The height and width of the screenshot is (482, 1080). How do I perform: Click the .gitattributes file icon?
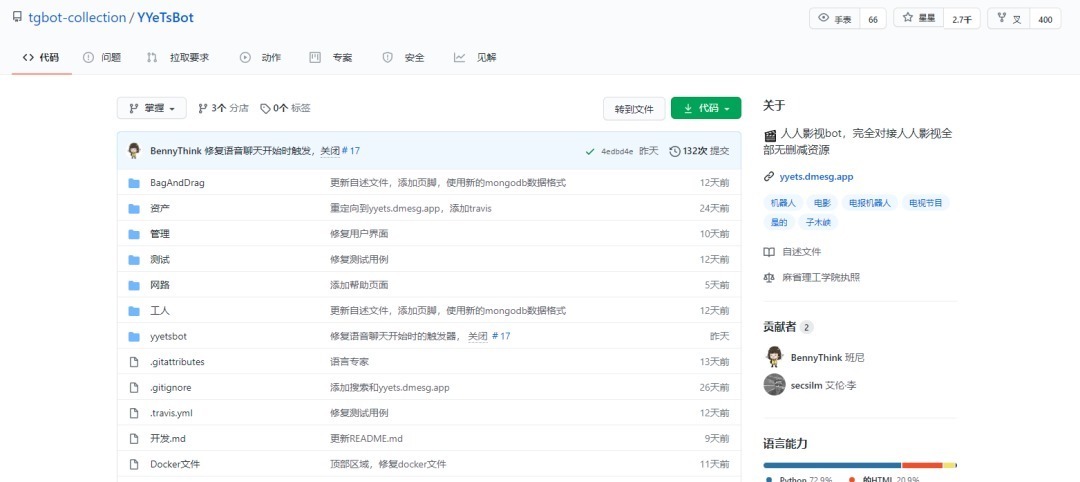point(134,362)
